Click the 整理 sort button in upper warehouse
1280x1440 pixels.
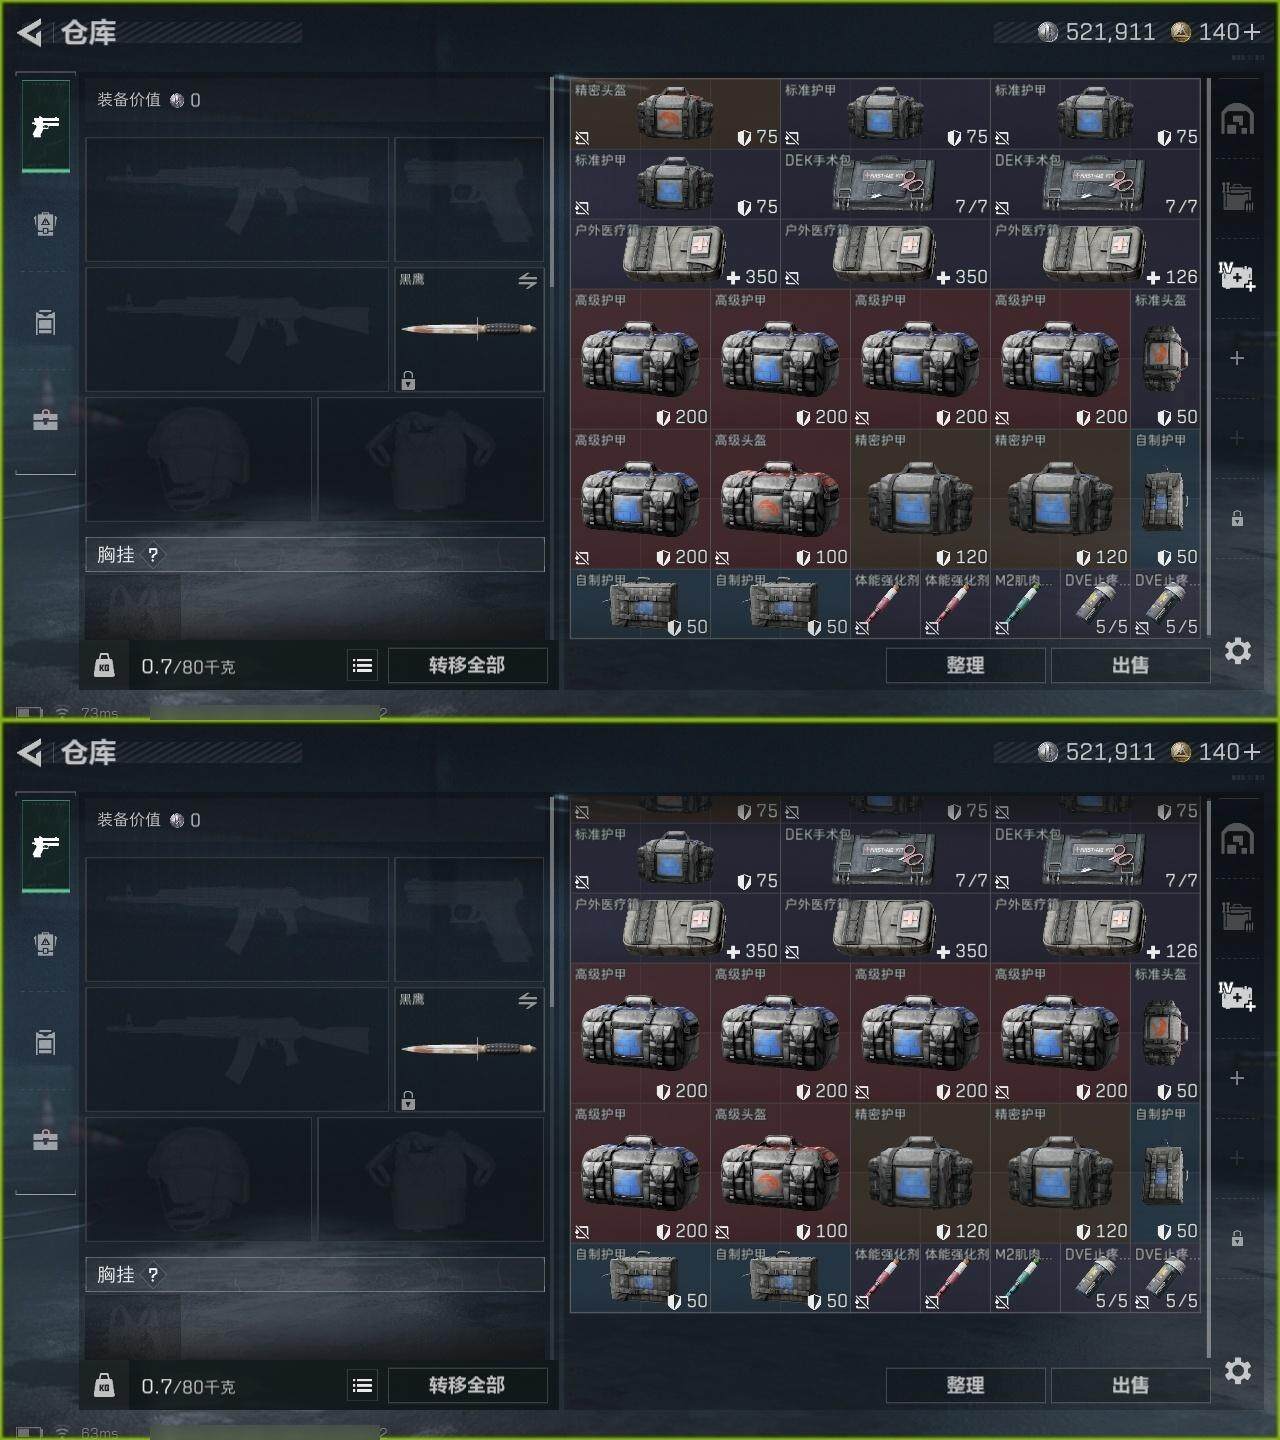(x=965, y=665)
